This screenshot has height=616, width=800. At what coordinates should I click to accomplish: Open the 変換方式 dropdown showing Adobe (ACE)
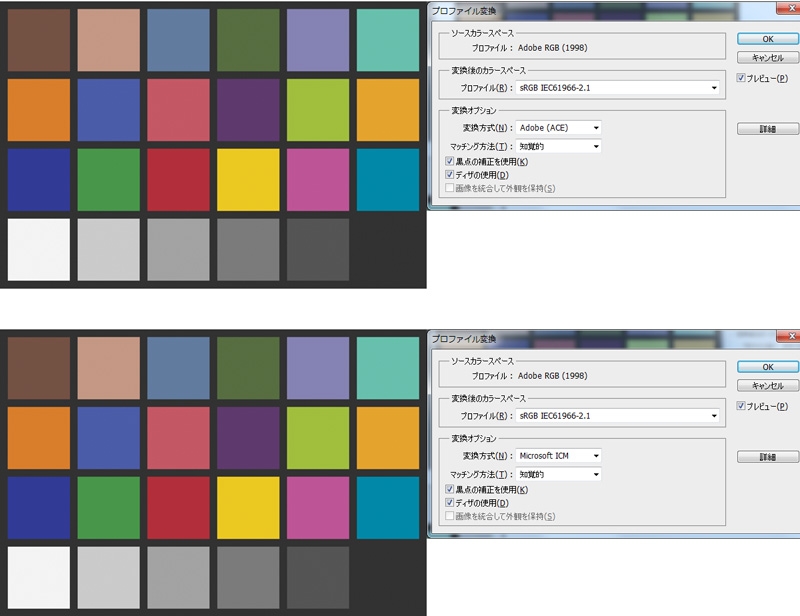pos(559,128)
